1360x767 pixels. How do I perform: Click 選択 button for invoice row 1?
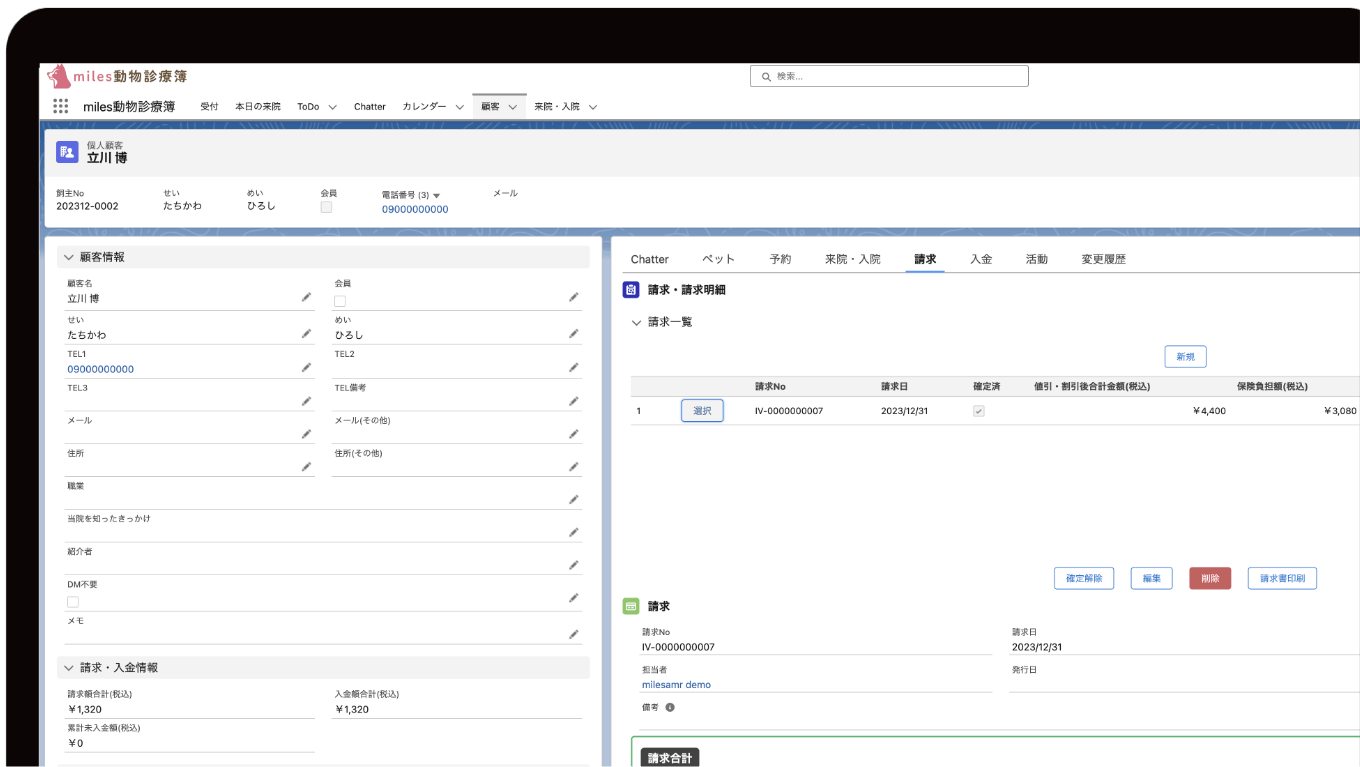702,411
